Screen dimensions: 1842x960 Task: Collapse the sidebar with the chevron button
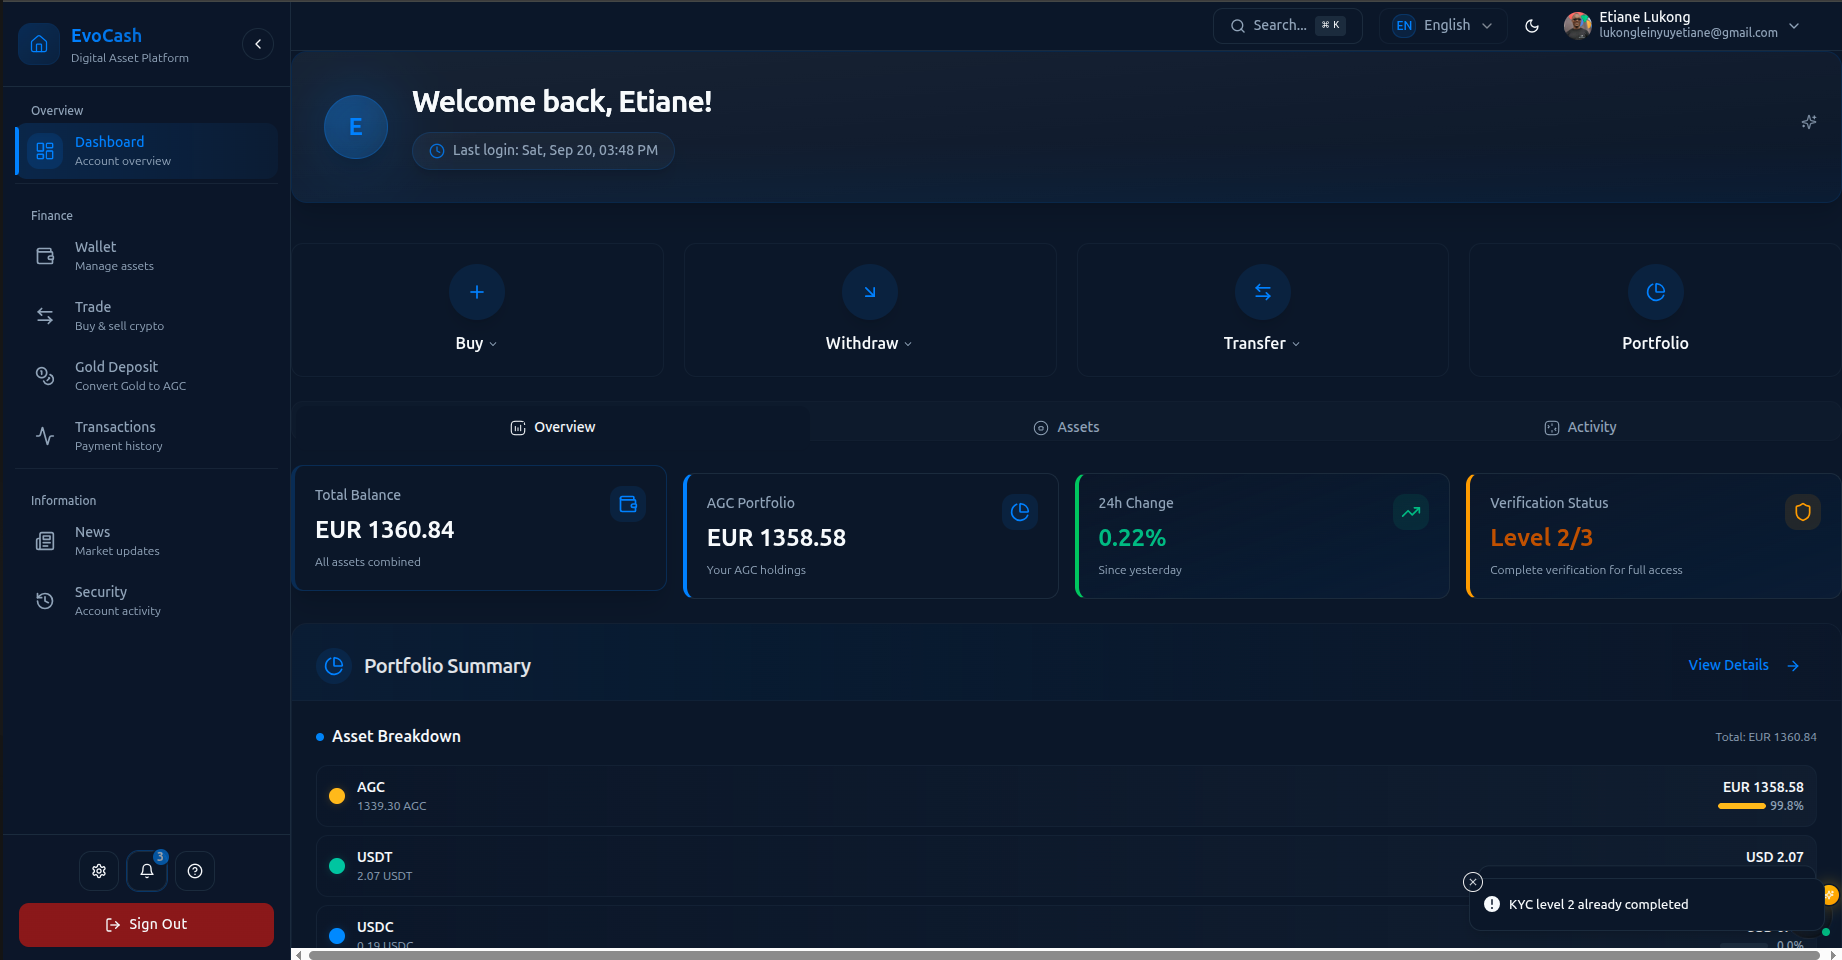tap(258, 44)
